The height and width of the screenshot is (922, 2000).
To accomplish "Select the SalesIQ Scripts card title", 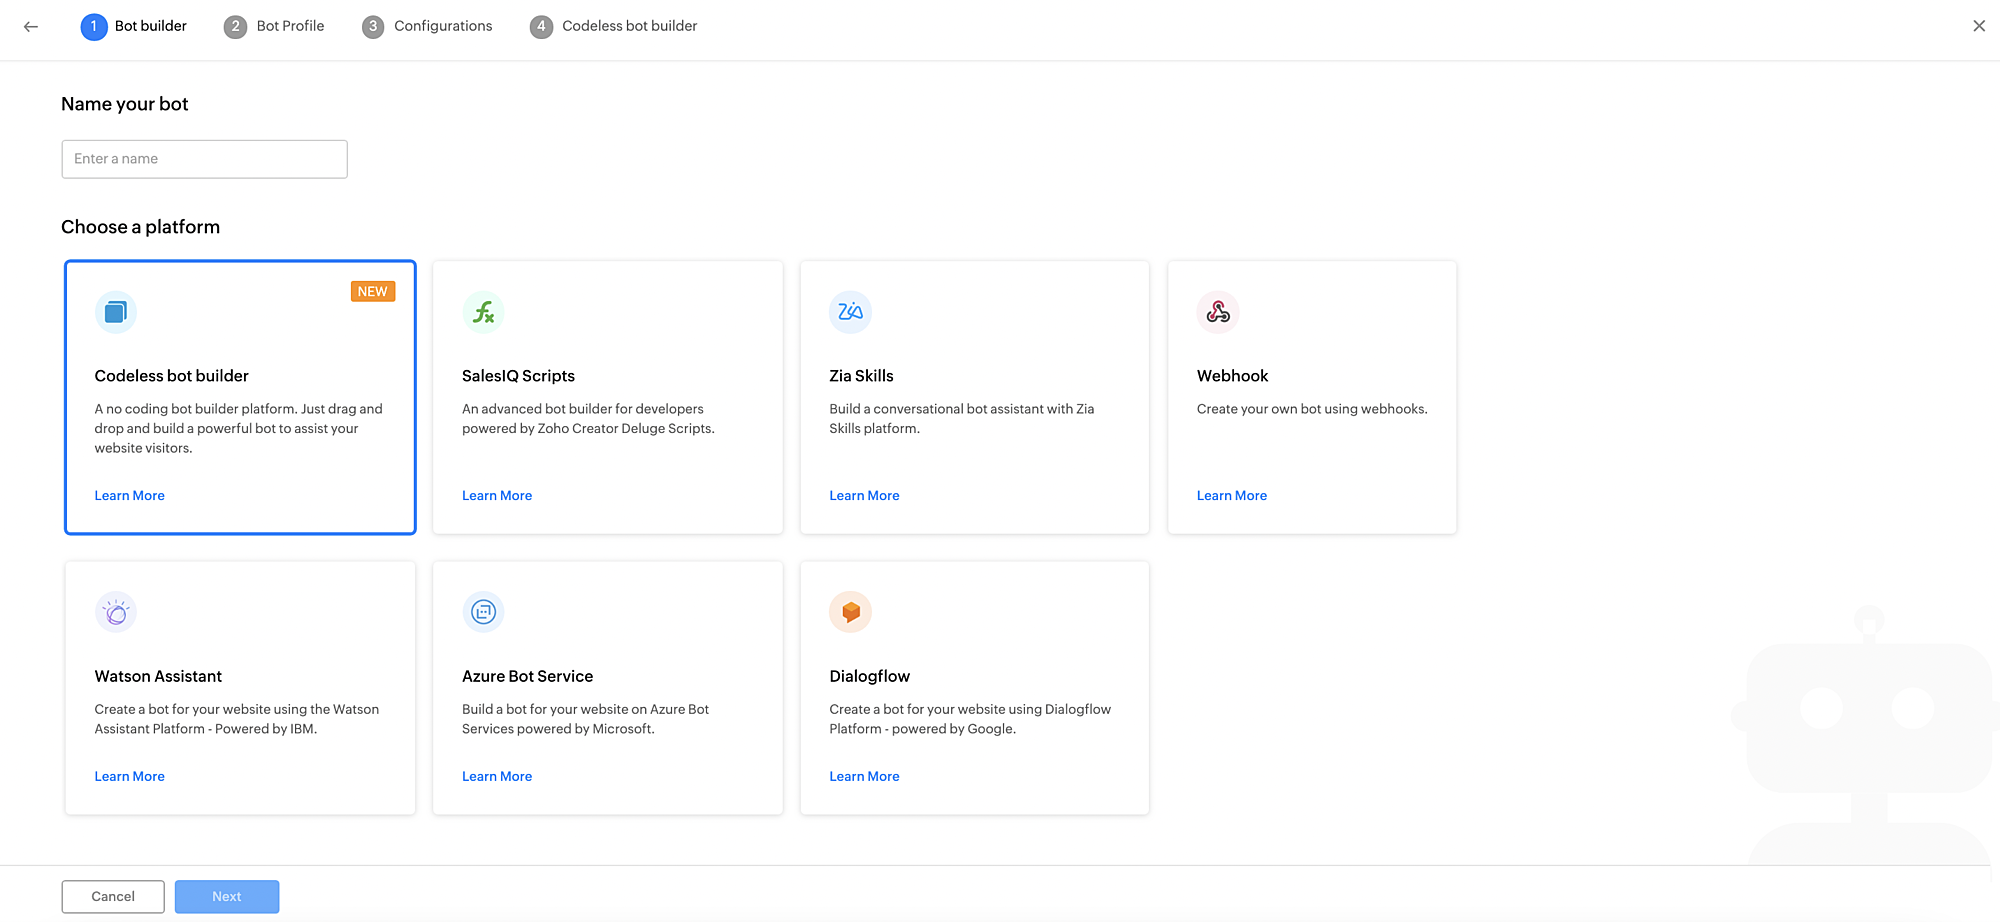I will point(518,376).
